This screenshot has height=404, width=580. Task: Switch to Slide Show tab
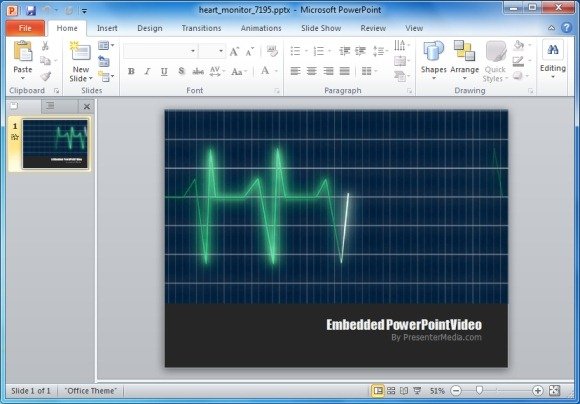pos(321,28)
